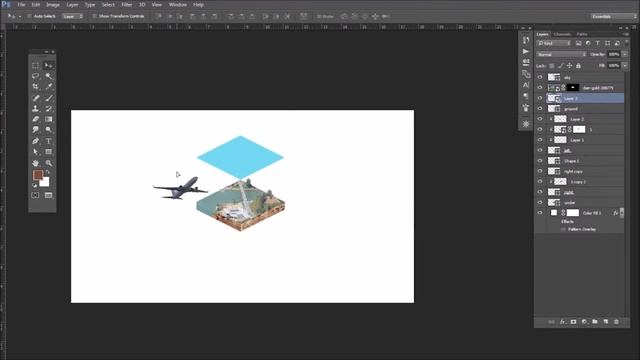This screenshot has width=640, height=360.
Task: Select the Zoom tool in the toolbox
Action: [49, 163]
